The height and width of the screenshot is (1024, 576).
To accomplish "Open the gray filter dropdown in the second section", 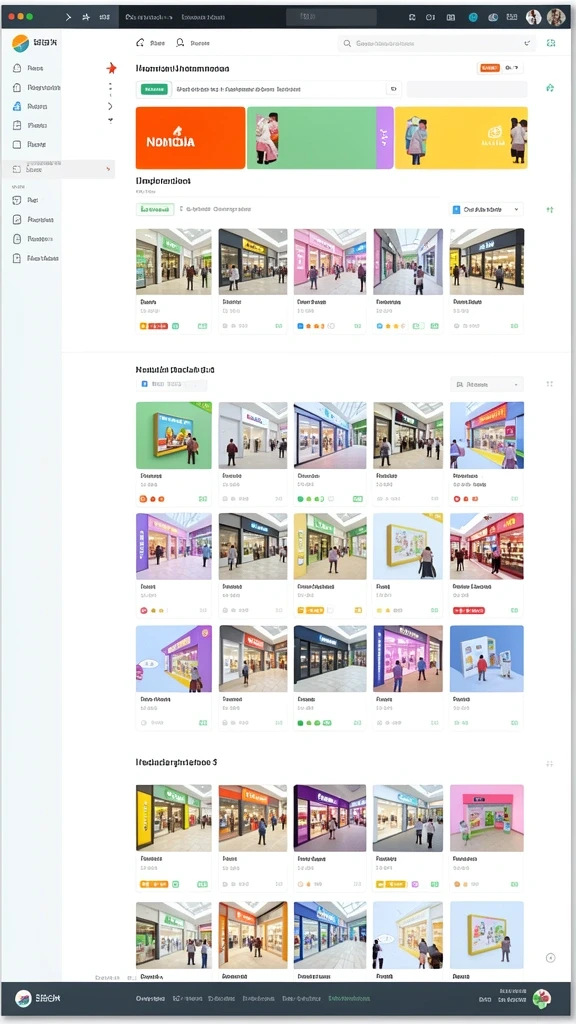I will click(x=487, y=385).
